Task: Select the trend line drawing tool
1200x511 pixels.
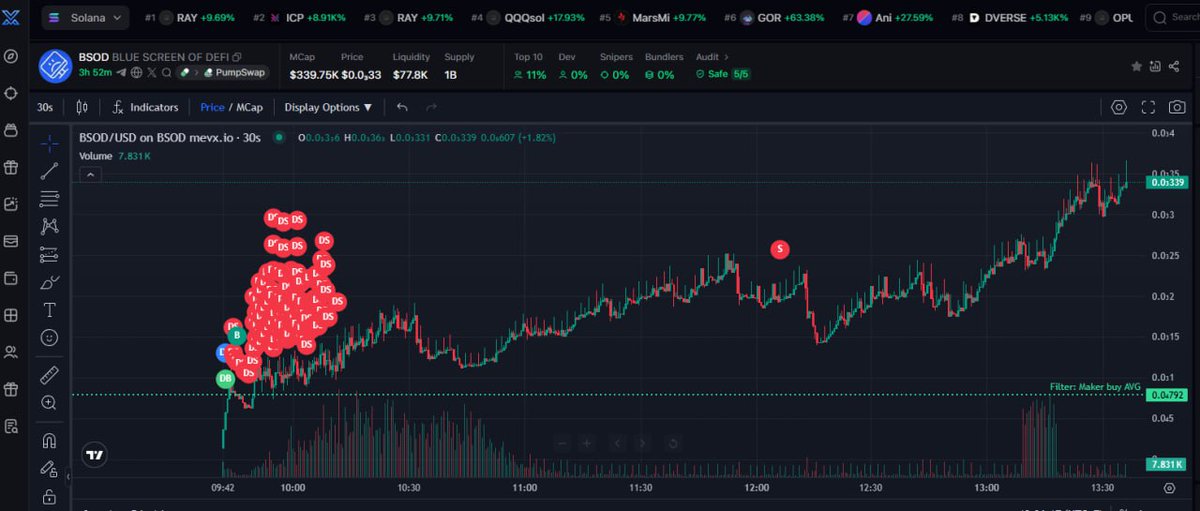Action: point(49,171)
